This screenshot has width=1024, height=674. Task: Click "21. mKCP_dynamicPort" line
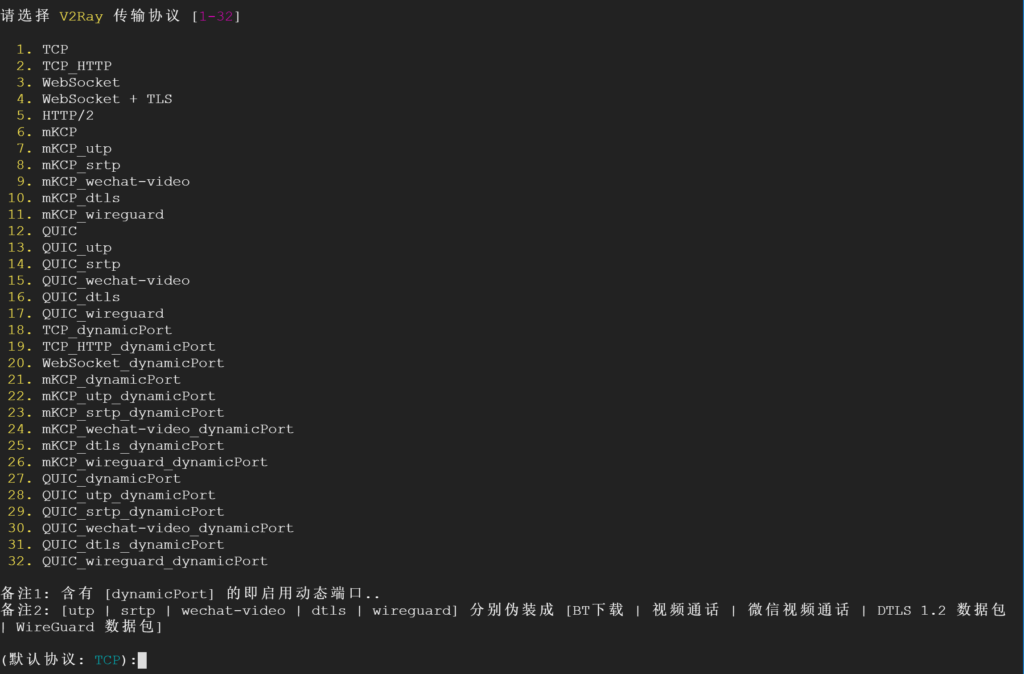tap(95, 379)
